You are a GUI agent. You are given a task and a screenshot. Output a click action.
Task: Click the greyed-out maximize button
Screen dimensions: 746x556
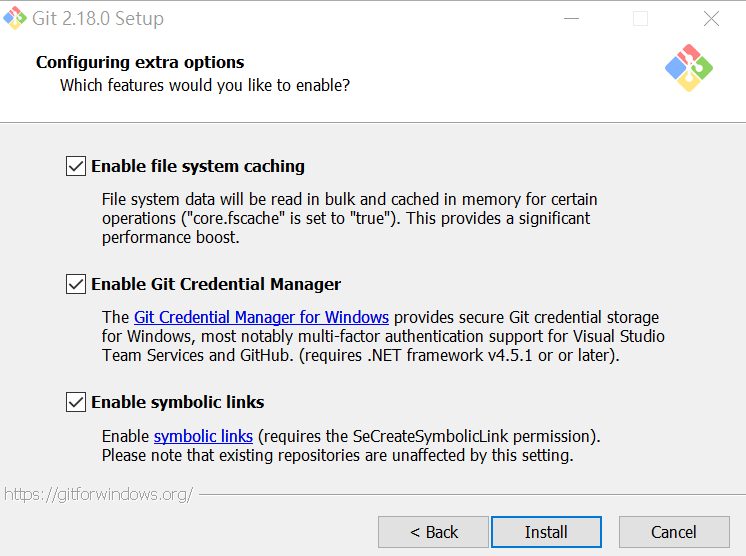click(641, 19)
